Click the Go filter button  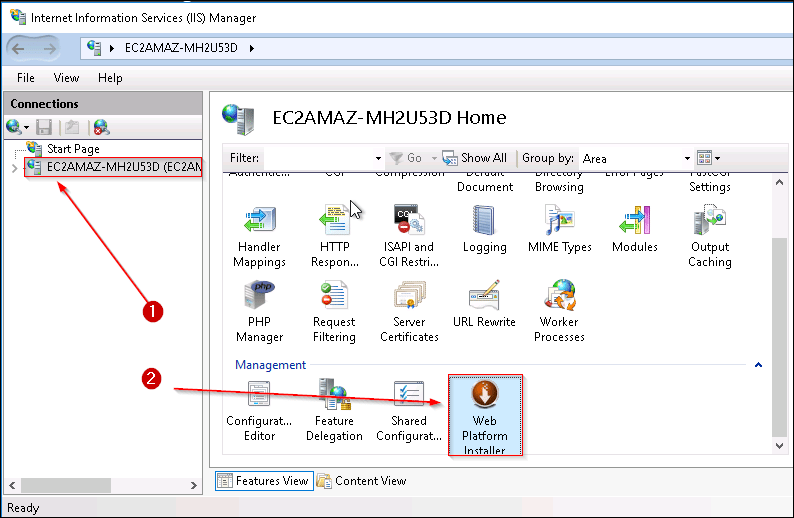pos(406,158)
